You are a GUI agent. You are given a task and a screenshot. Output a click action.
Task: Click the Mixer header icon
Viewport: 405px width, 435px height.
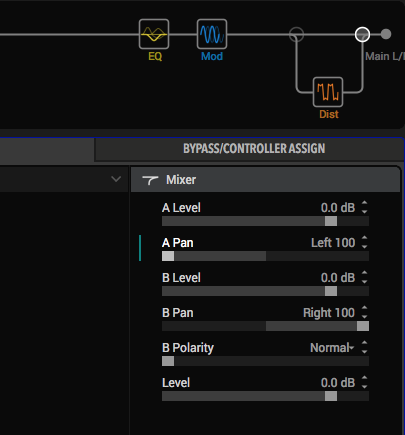click(150, 180)
